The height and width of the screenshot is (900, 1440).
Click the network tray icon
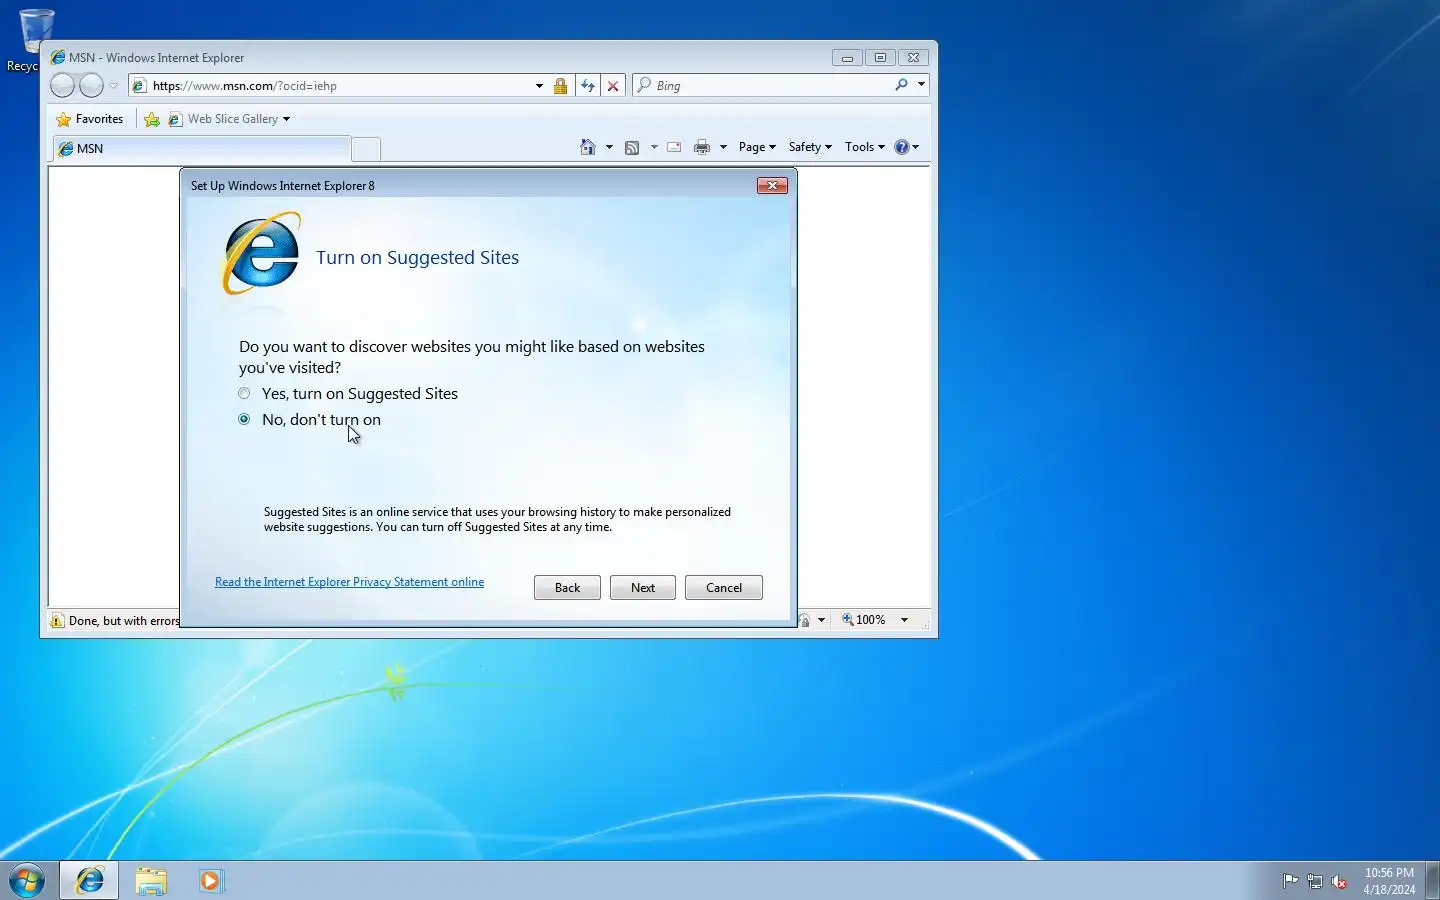click(x=1315, y=881)
